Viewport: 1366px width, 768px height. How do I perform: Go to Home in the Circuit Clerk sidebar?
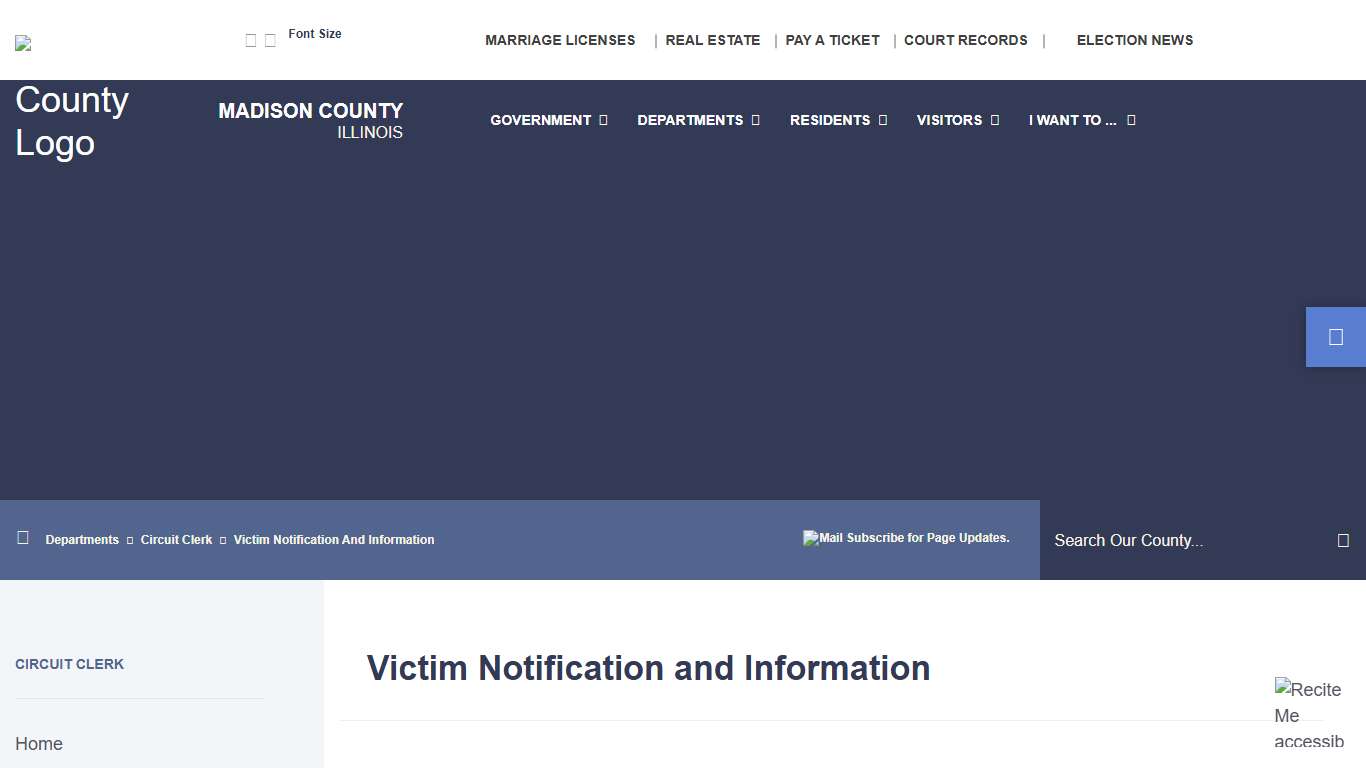39,743
